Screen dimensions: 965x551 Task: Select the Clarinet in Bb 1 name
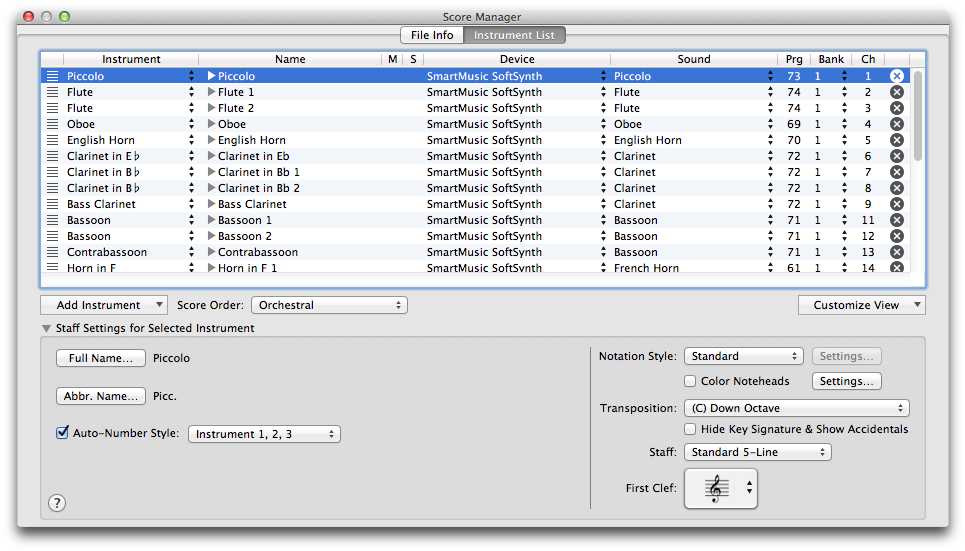pyautogui.click(x=259, y=172)
